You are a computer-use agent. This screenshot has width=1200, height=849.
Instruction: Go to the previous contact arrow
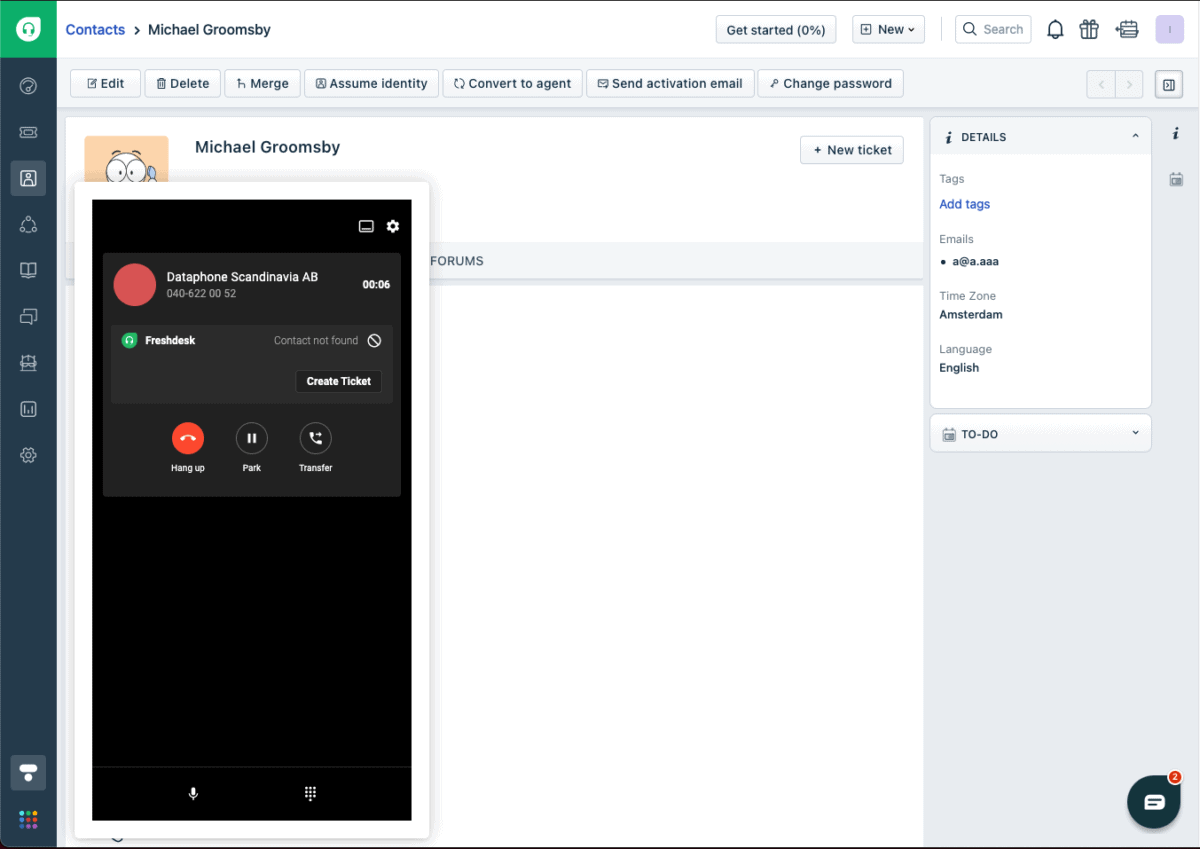(1101, 85)
